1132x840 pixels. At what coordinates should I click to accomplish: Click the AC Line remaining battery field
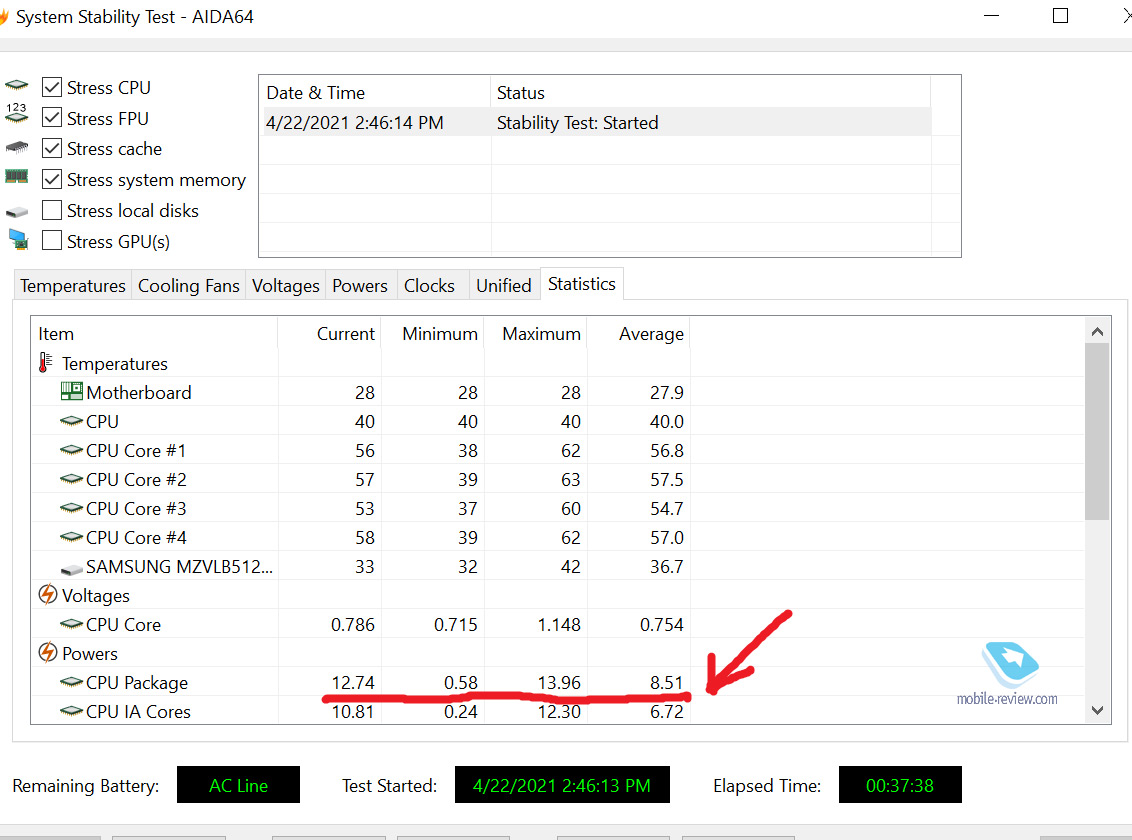238,784
